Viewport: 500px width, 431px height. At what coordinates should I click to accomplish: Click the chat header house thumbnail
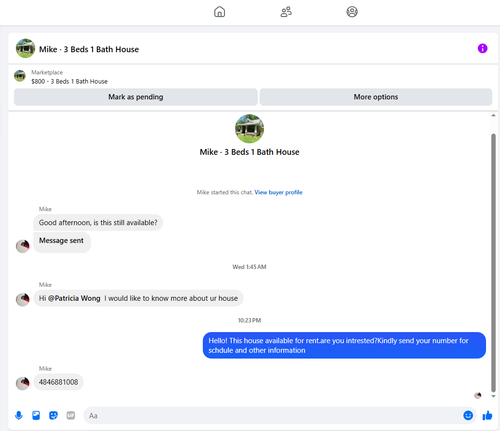[x=25, y=48]
